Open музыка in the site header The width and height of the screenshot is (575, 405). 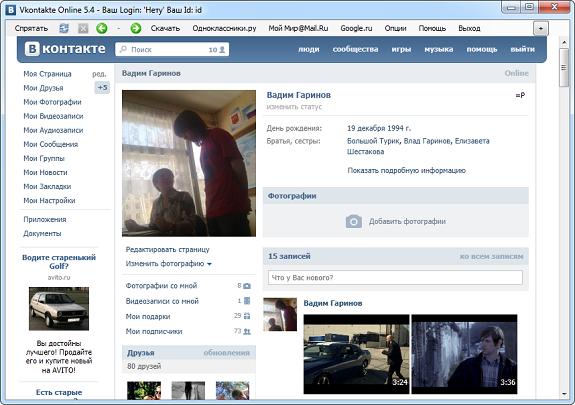[x=439, y=49]
